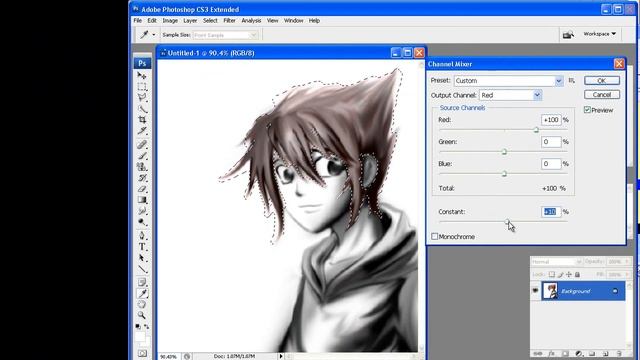Select the Crop tool
The height and width of the screenshot is (360, 640).
142,120
